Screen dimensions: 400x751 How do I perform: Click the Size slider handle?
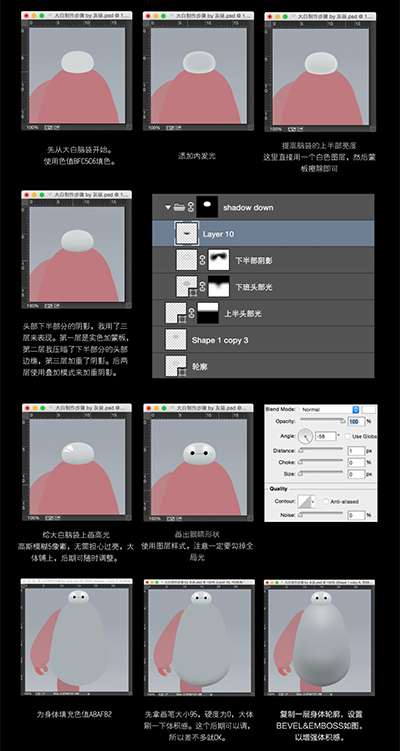301,475
